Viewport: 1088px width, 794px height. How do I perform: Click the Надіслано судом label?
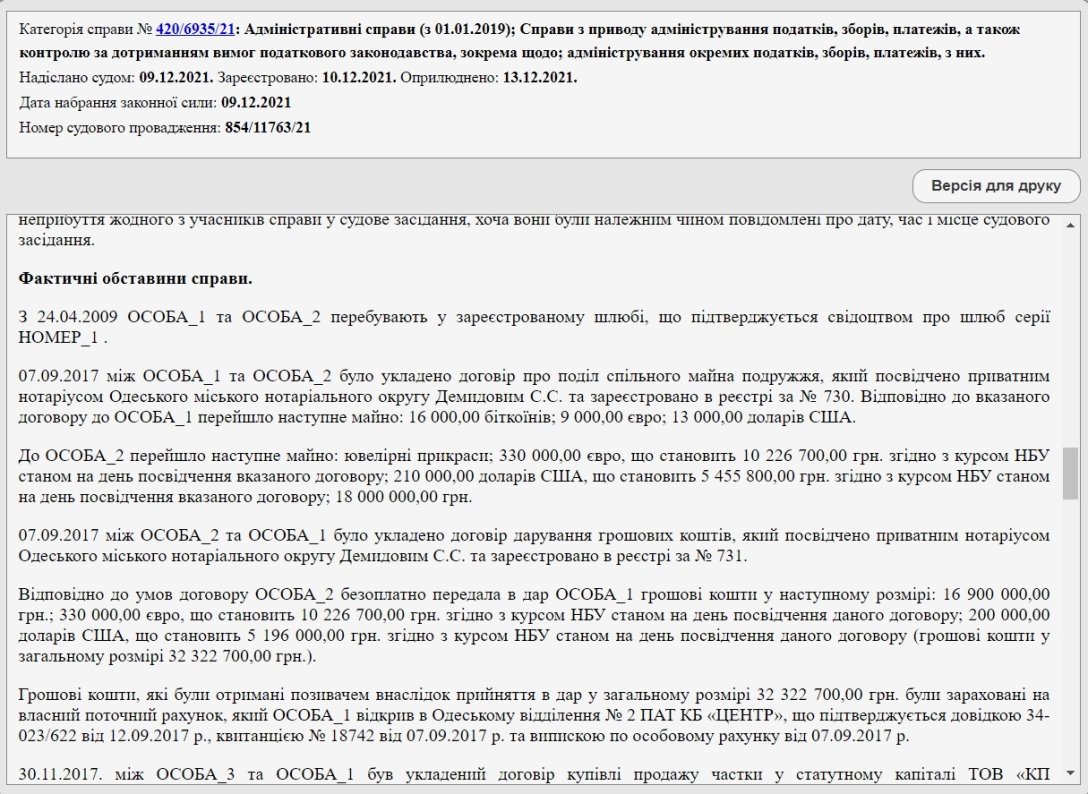tap(77, 77)
